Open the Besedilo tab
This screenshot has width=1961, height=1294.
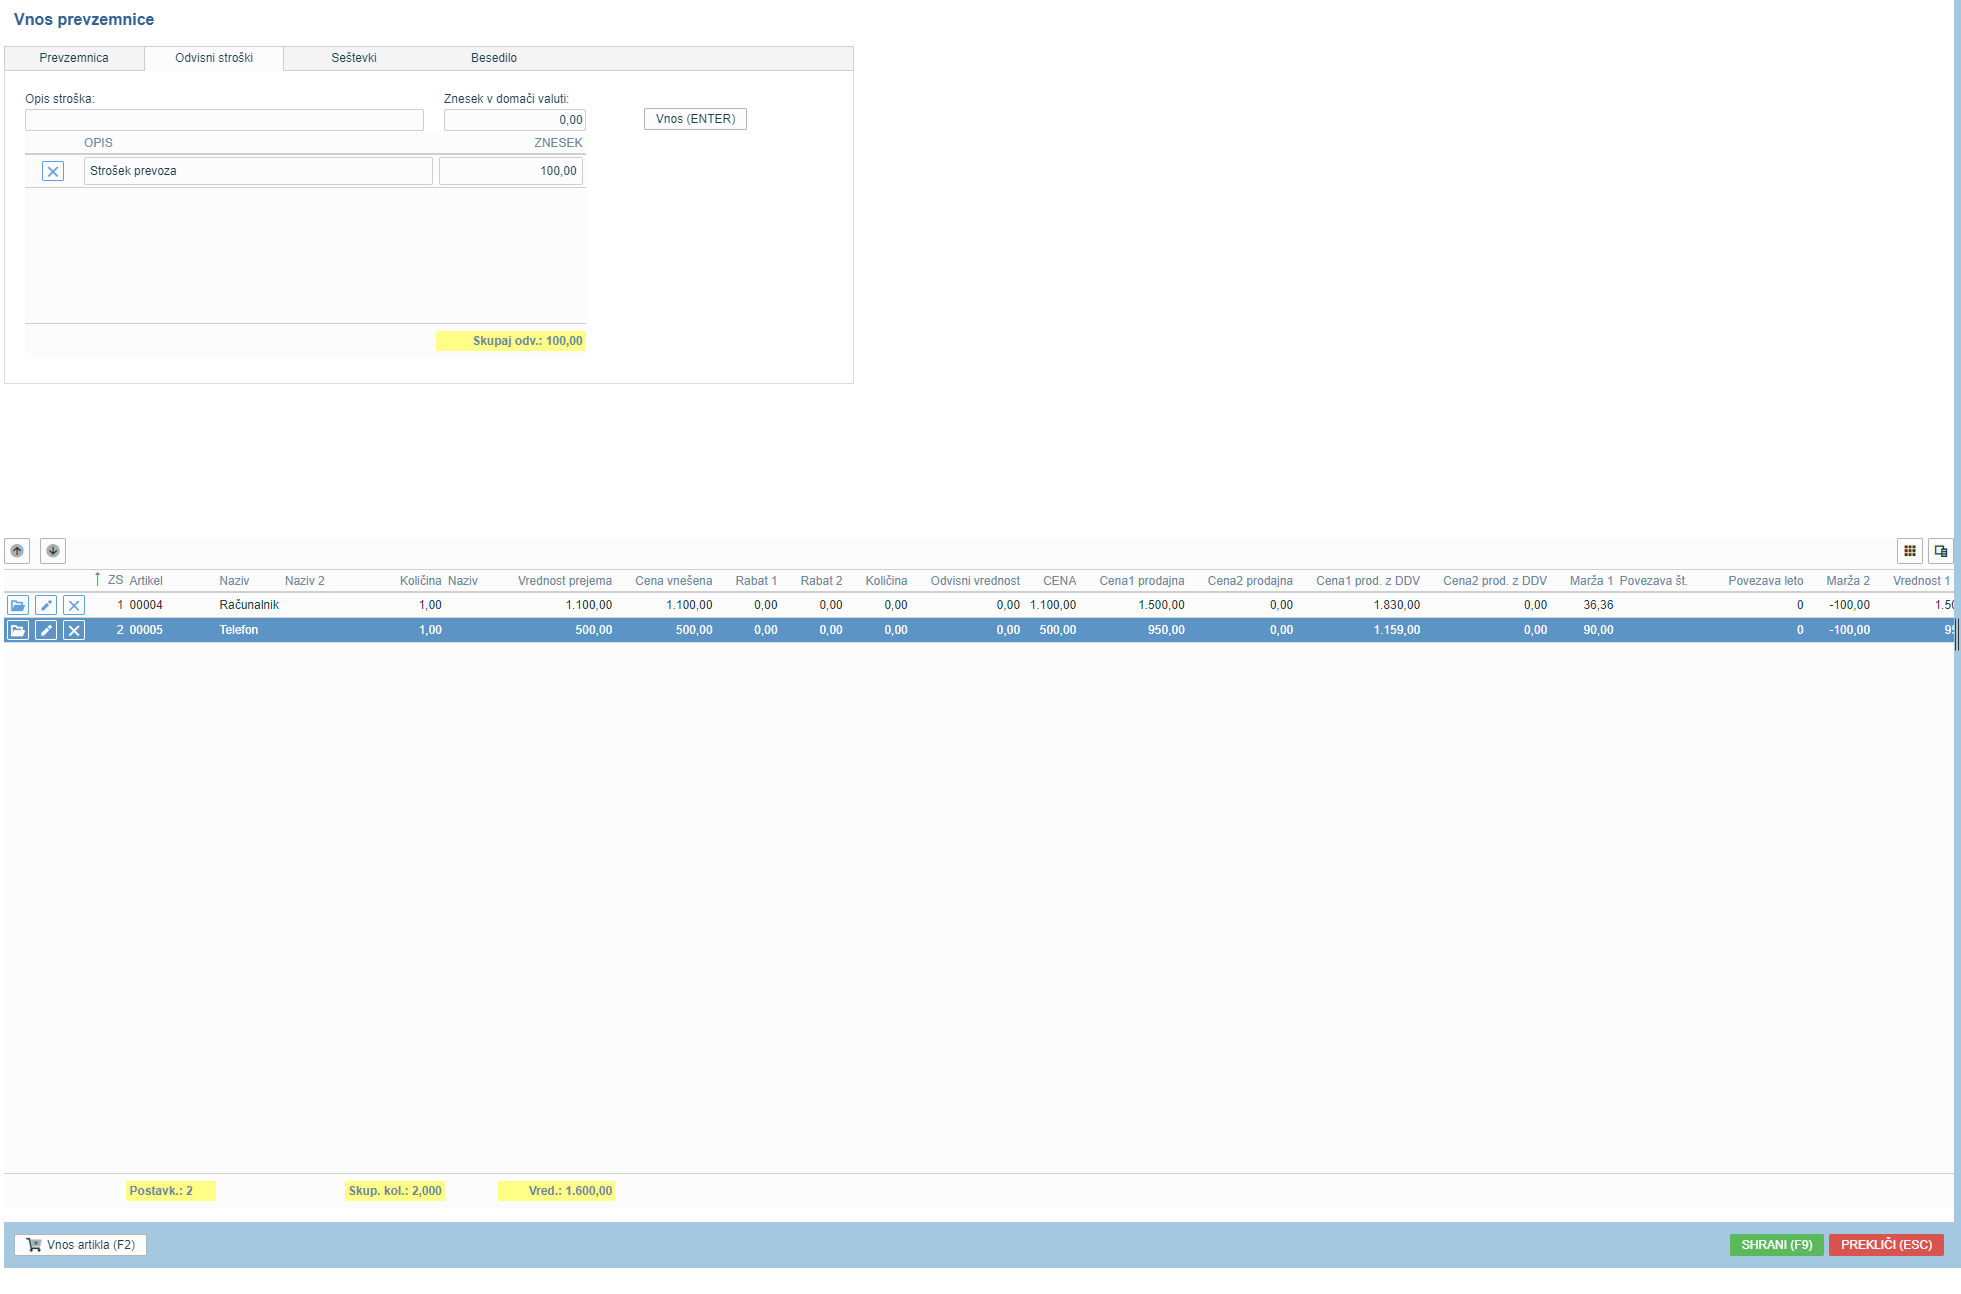[494, 58]
